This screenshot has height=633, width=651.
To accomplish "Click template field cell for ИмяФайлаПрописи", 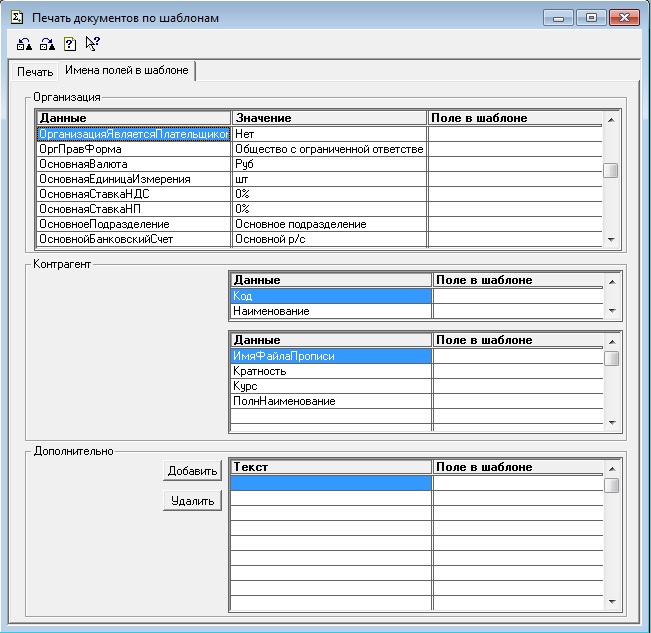I will 517,356.
